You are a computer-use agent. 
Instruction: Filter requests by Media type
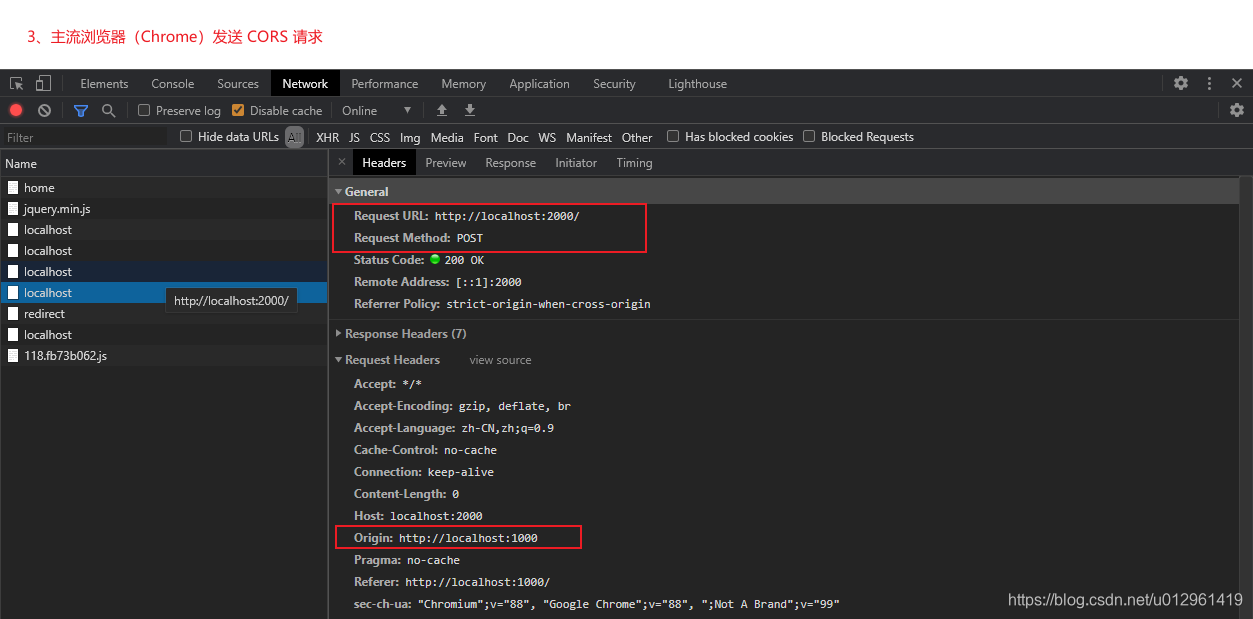pos(447,137)
